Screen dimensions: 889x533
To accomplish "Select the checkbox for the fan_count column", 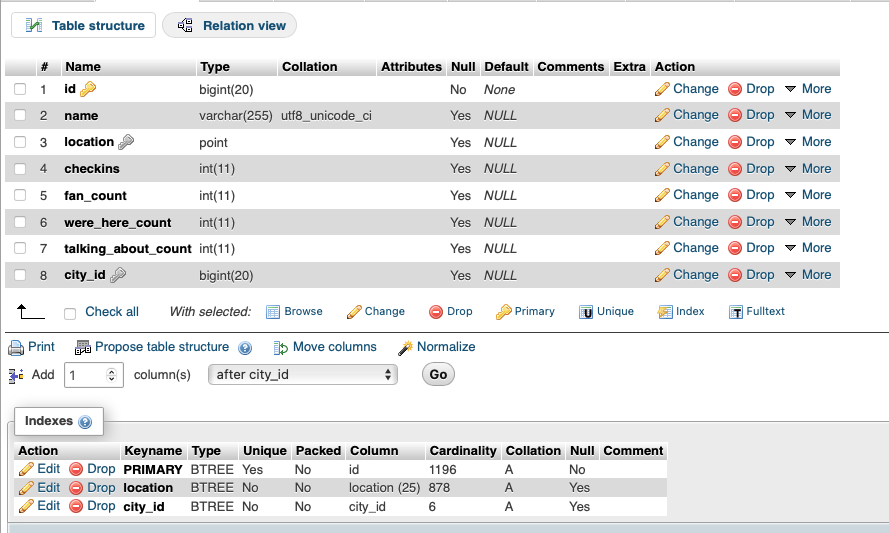I will point(20,195).
